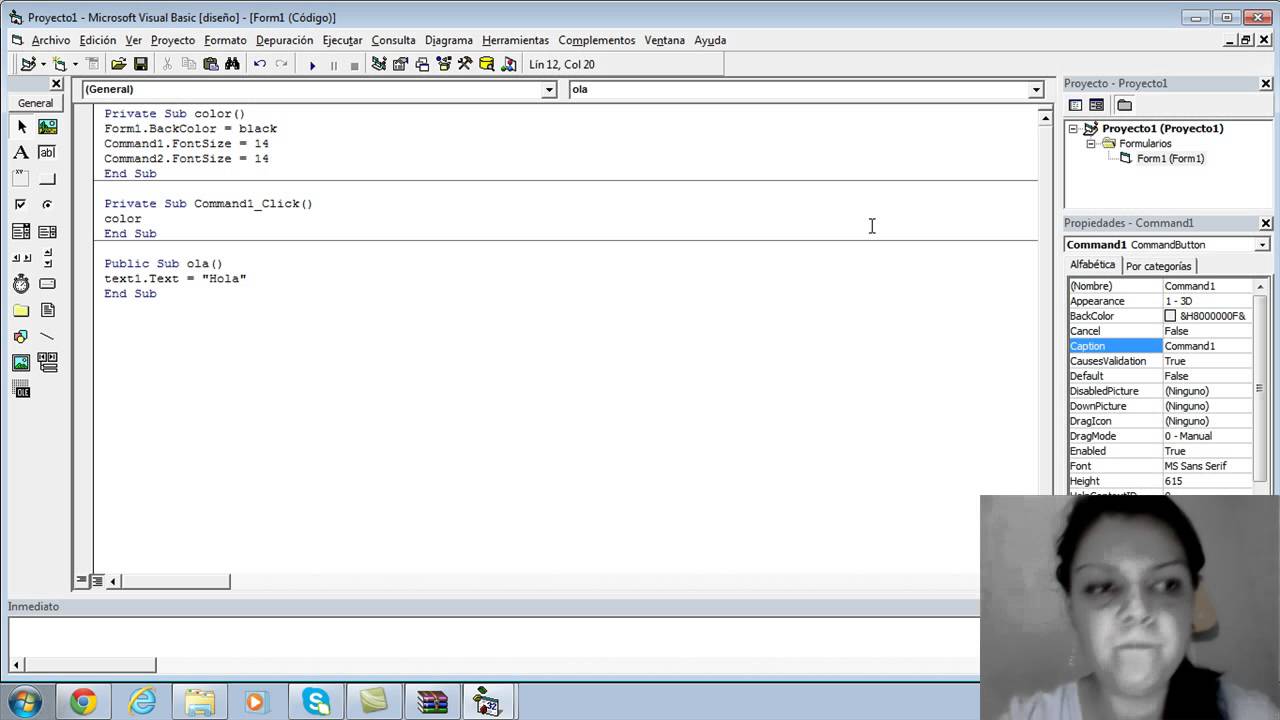This screenshot has width=1280, height=720.
Task: Select the Caption property row
Action: 1160,346
